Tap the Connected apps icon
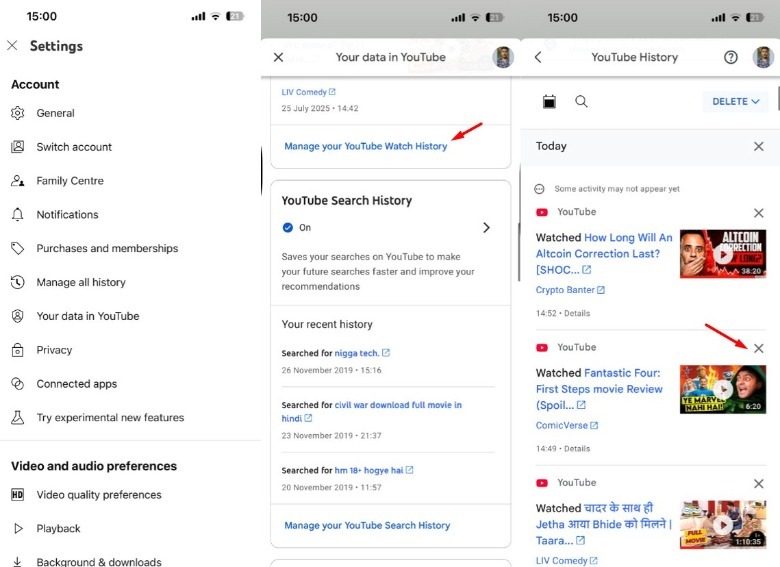The image size is (780, 567). (17, 383)
